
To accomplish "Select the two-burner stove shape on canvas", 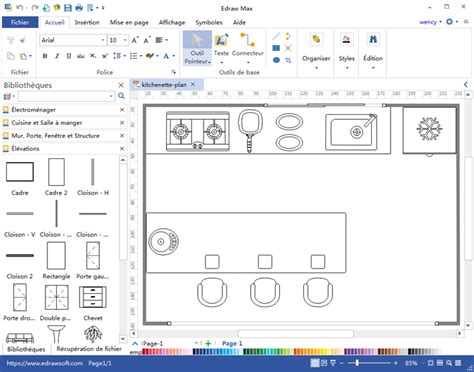I will coord(198,131).
